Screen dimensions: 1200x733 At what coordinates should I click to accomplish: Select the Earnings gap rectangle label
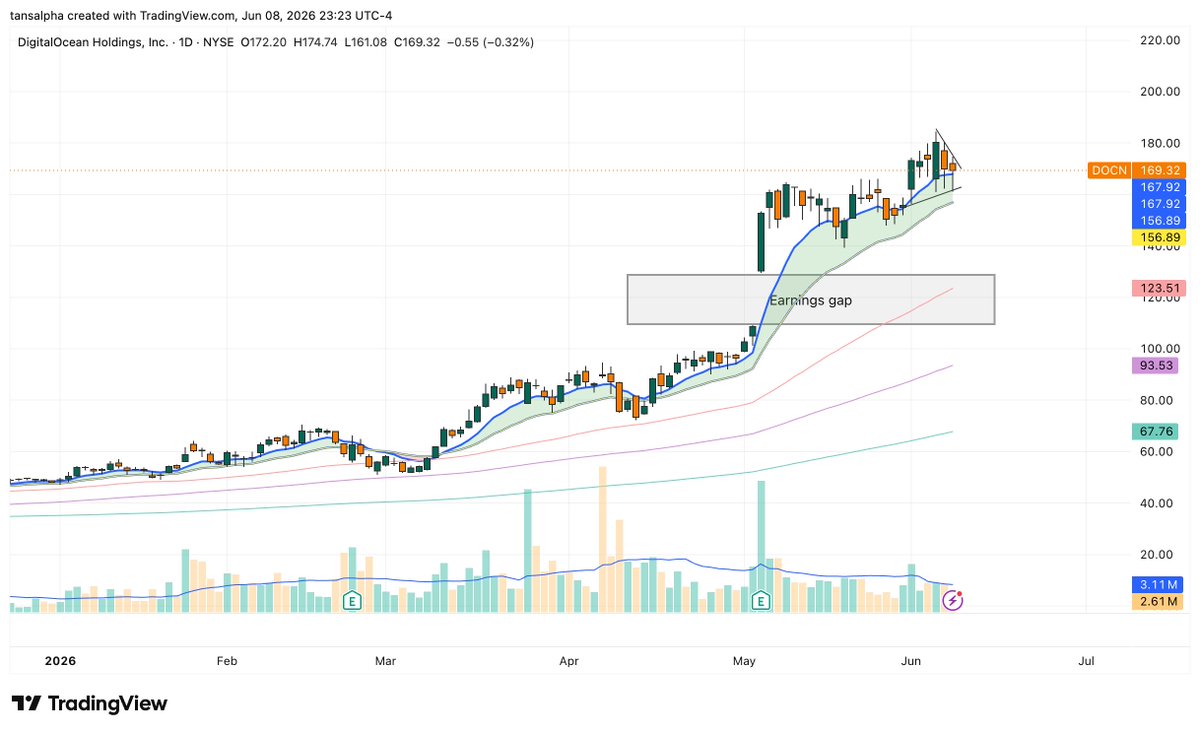point(810,300)
